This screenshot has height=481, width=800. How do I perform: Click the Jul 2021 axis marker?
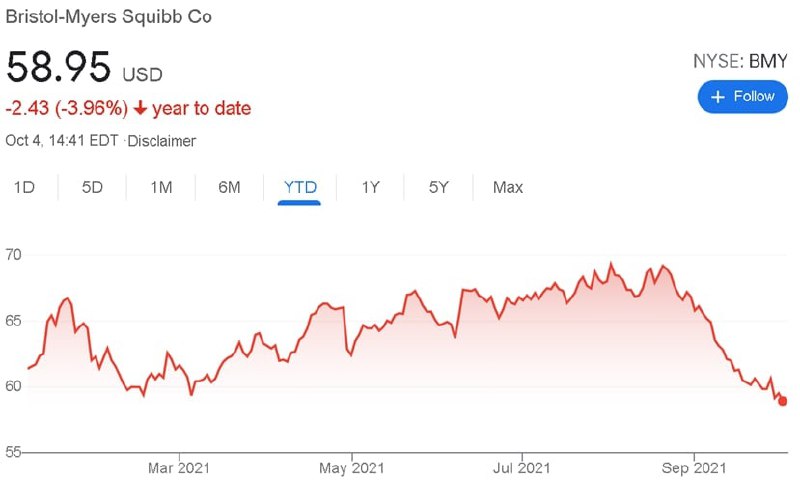[x=521, y=468]
